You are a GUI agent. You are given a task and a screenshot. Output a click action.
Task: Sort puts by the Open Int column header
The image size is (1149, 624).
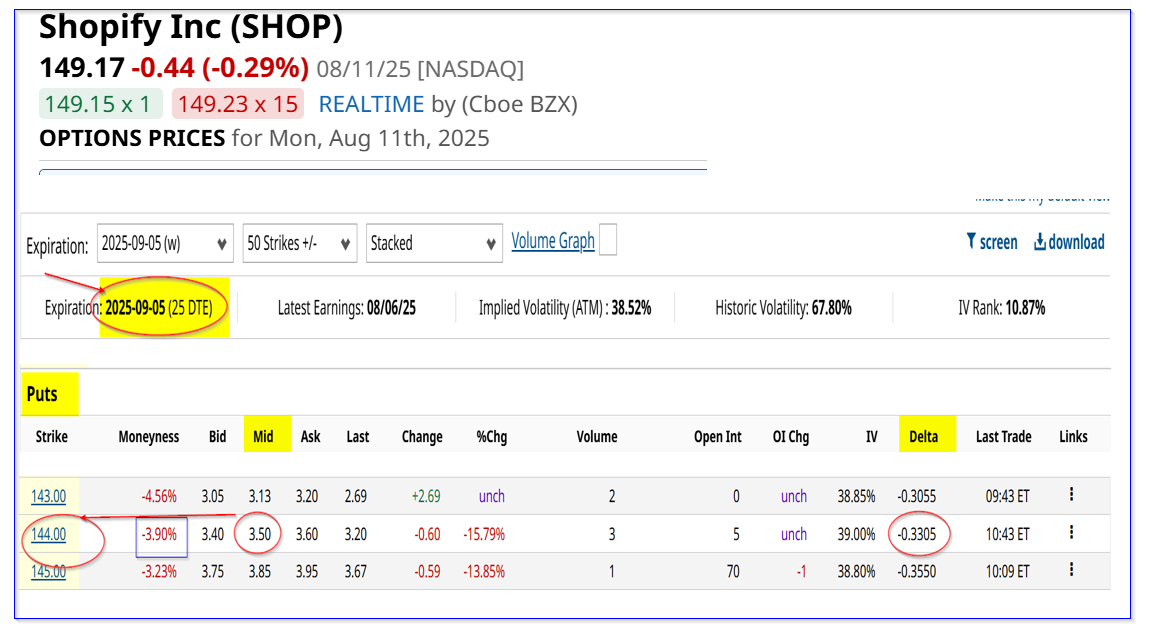(717, 437)
